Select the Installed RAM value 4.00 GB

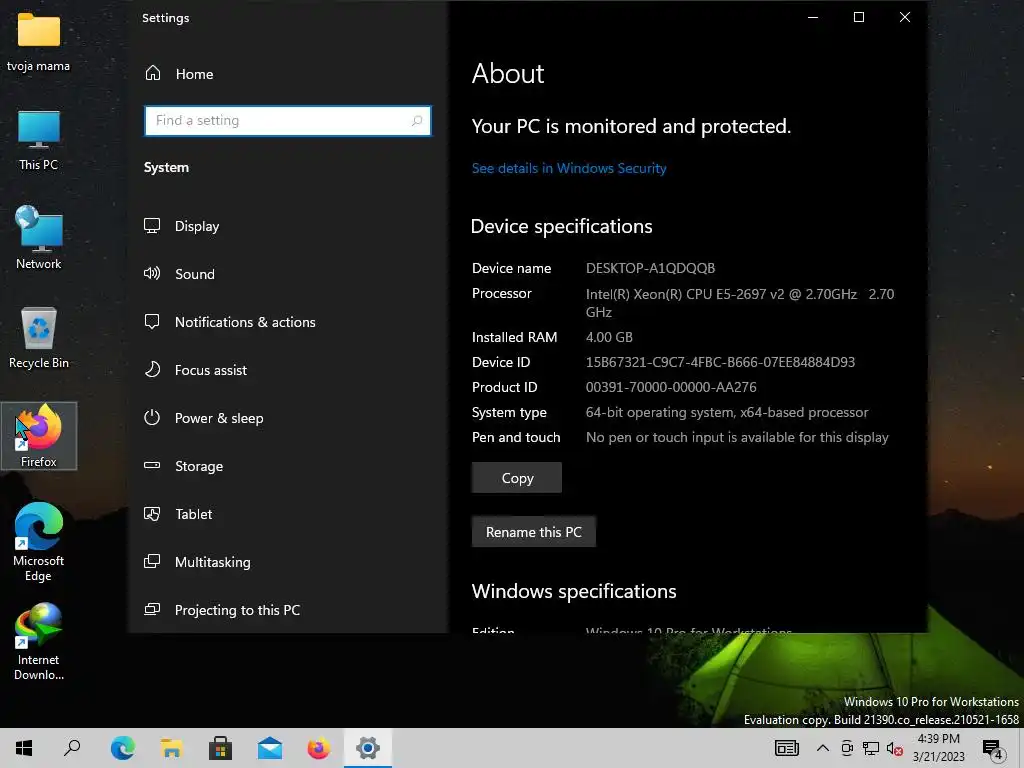coord(609,338)
